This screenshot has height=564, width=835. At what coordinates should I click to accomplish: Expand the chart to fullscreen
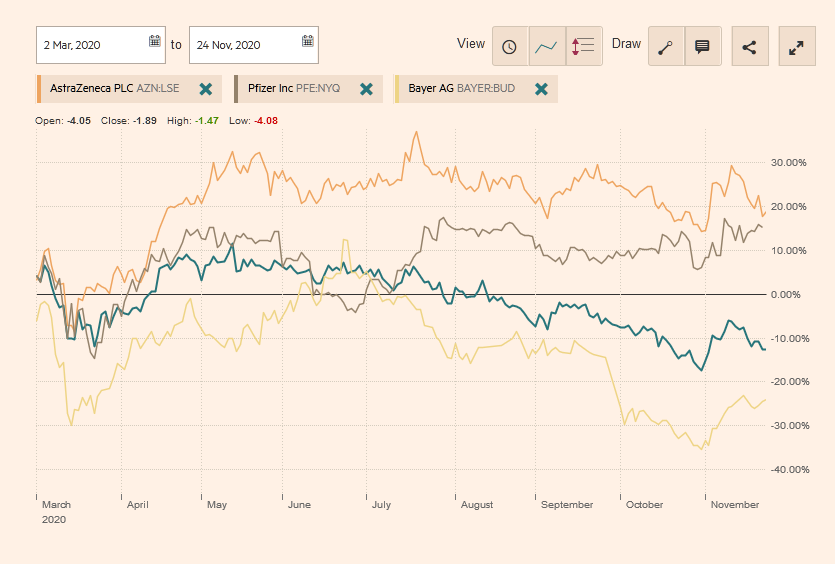pos(796,46)
